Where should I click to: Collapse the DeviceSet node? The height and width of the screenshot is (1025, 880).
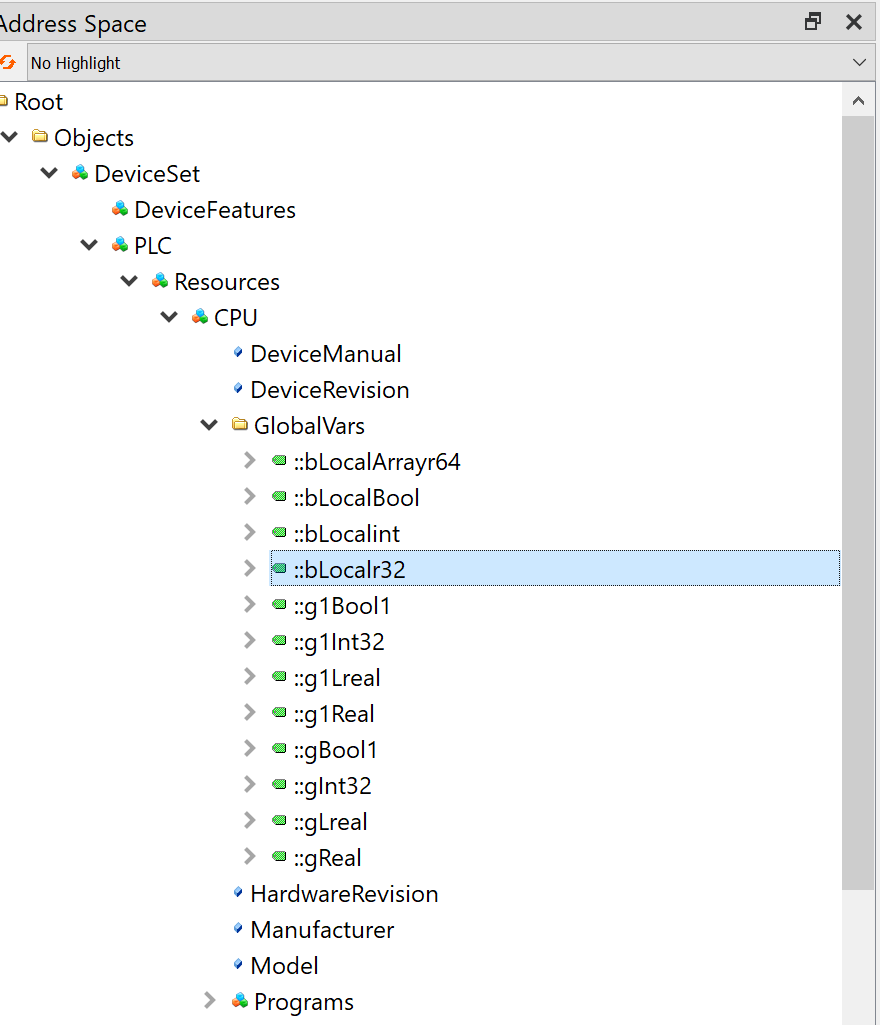(x=50, y=173)
